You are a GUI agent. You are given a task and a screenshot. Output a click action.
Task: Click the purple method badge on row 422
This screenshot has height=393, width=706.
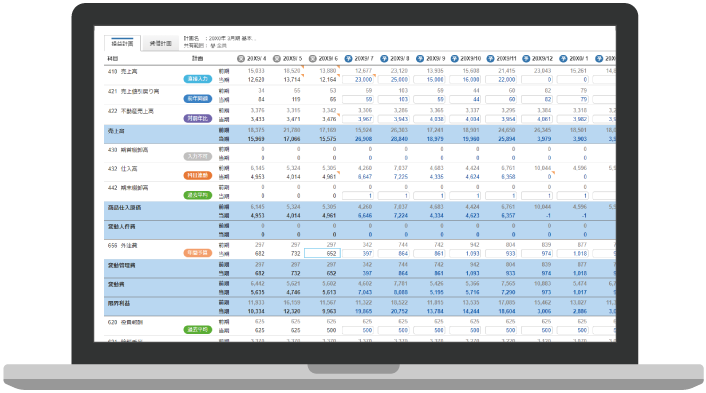(x=198, y=118)
